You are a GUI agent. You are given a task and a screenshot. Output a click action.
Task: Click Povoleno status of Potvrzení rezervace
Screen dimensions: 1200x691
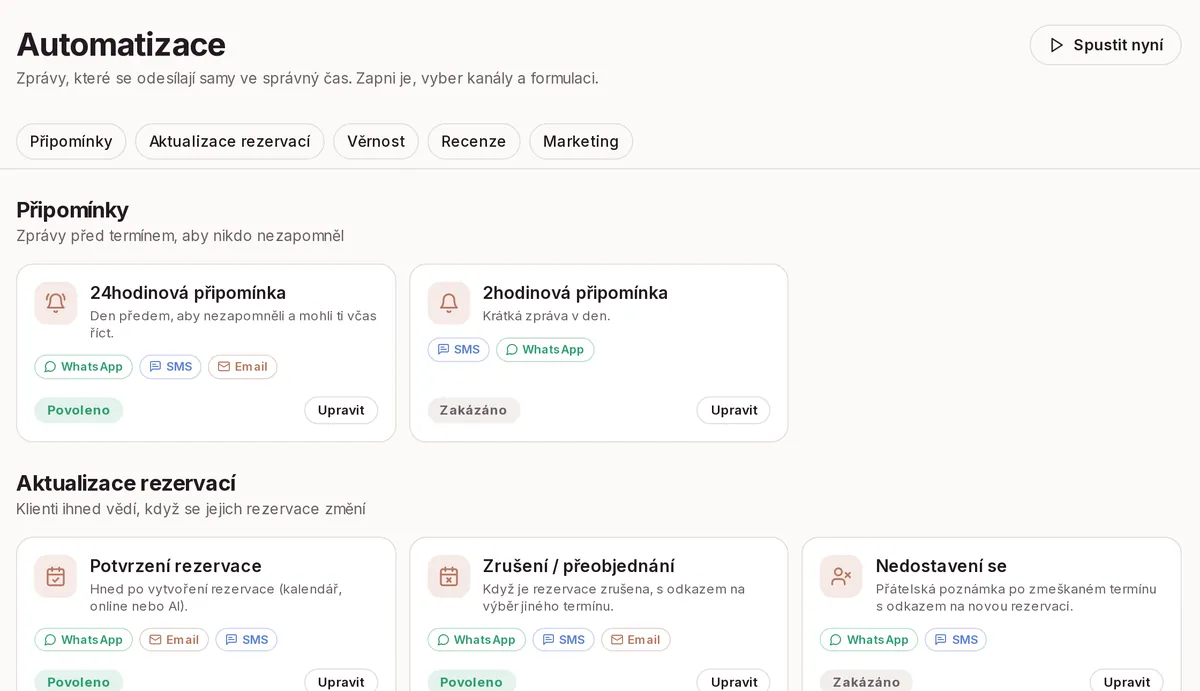tap(79, 681)
